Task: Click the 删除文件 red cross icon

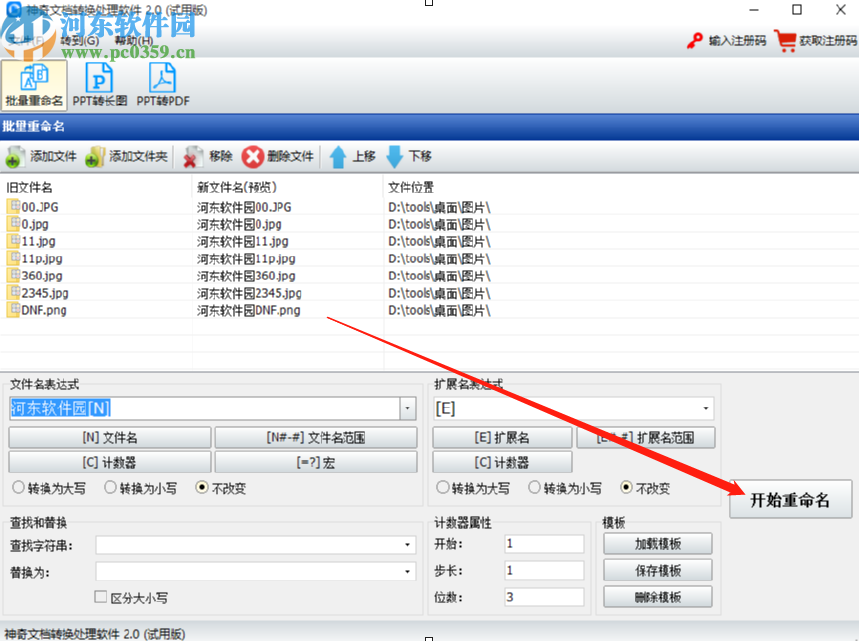Action: pyautogui.click(x=253, y=157)
